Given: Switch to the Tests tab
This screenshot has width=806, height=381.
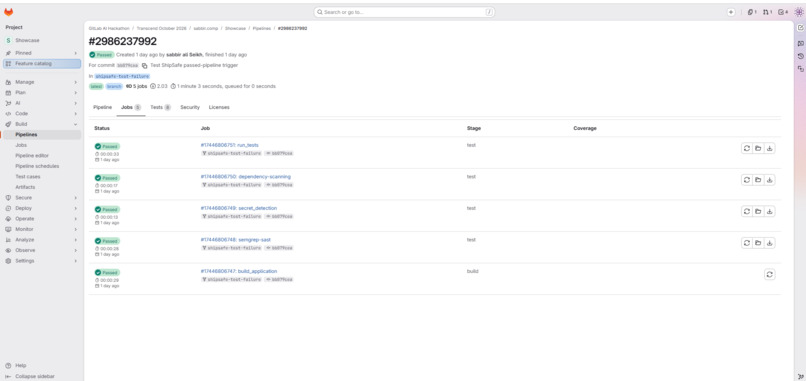Looking at the screenshot, I should tap(160, 107).
